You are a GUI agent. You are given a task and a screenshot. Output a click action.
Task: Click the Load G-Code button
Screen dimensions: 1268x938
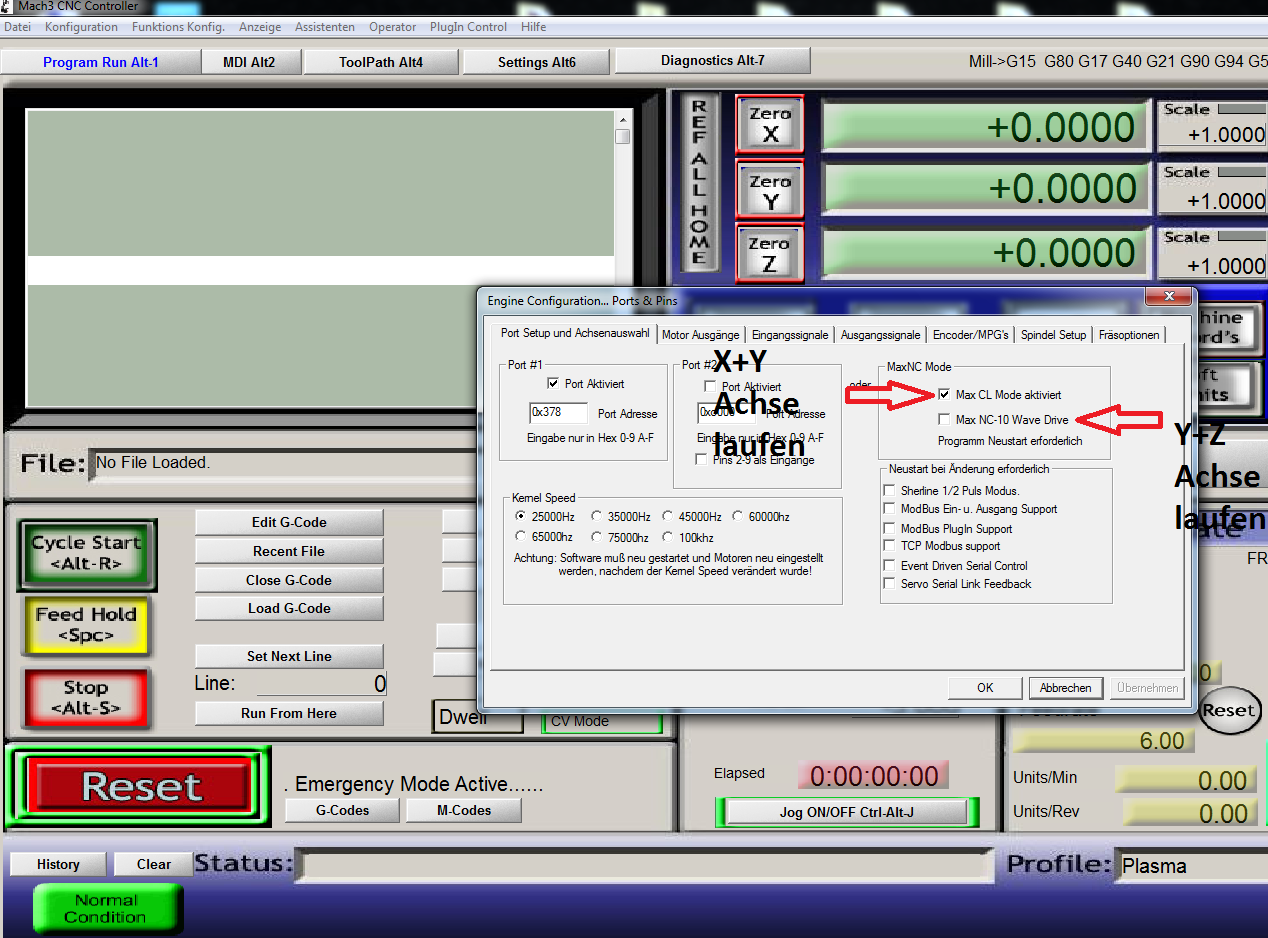pos(289,608)
